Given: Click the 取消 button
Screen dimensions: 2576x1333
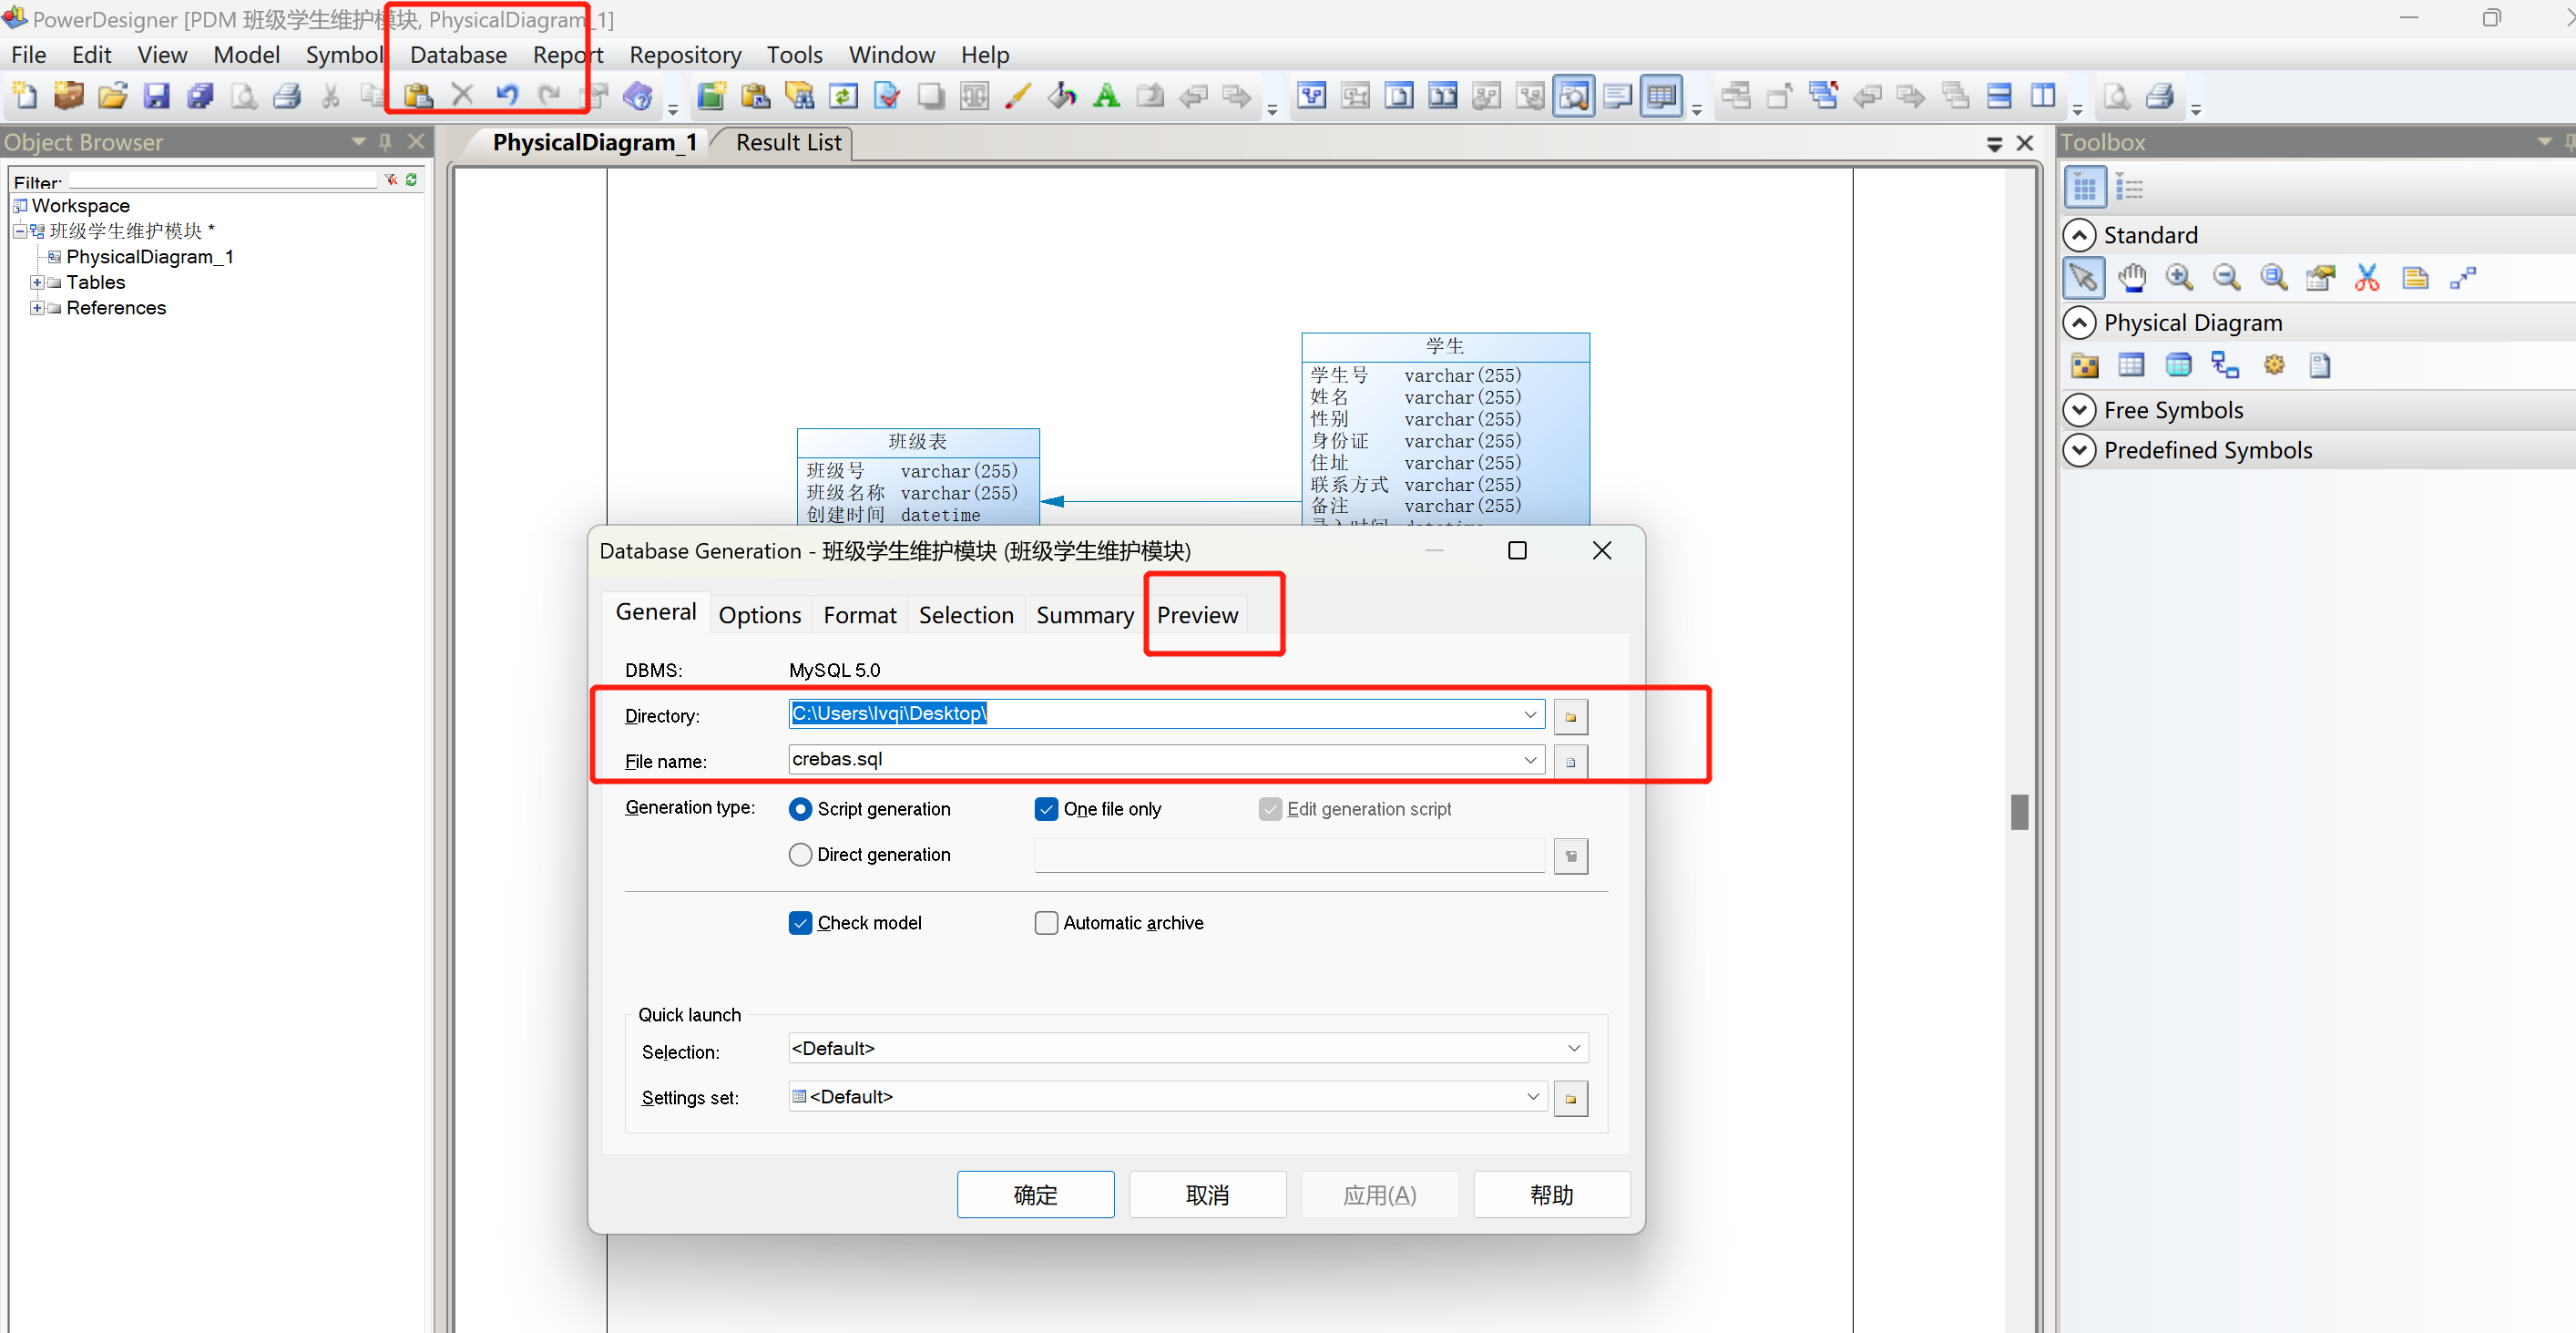Looking at the screenshot, I should [x=1207, y=1195].
